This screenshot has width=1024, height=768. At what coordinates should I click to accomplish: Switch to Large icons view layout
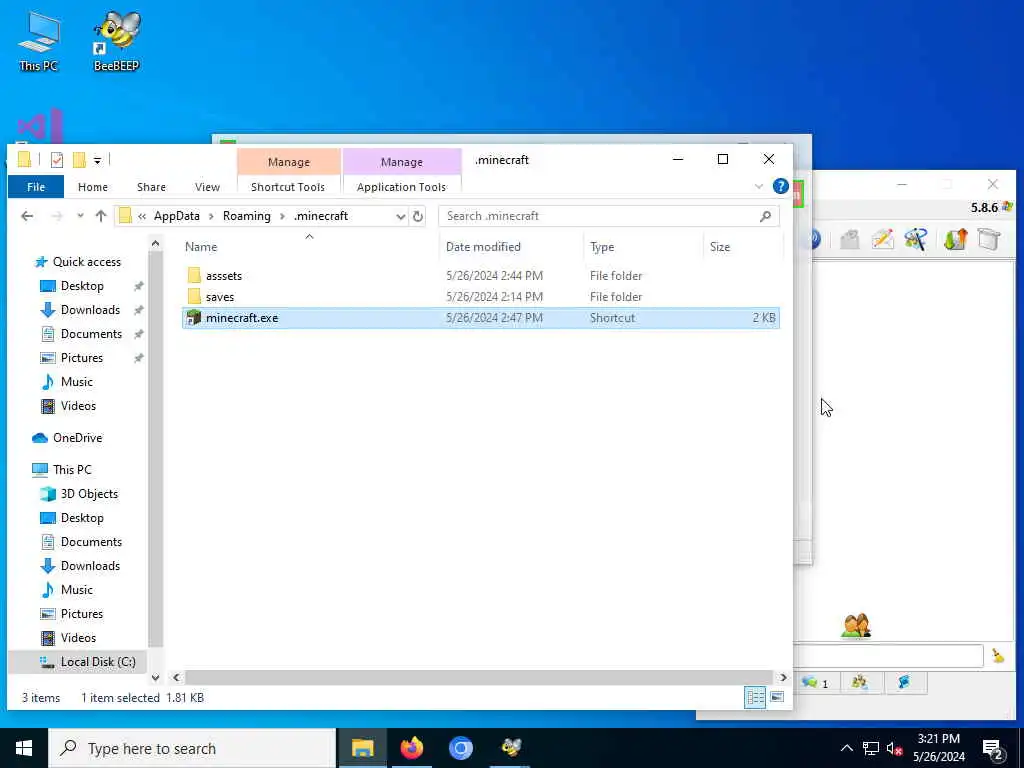click(776, 697)
